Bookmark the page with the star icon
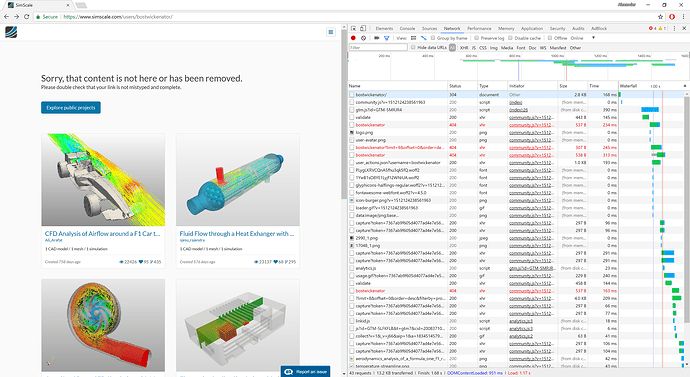Viewport: 690px width, 377px height. point(661,17)
